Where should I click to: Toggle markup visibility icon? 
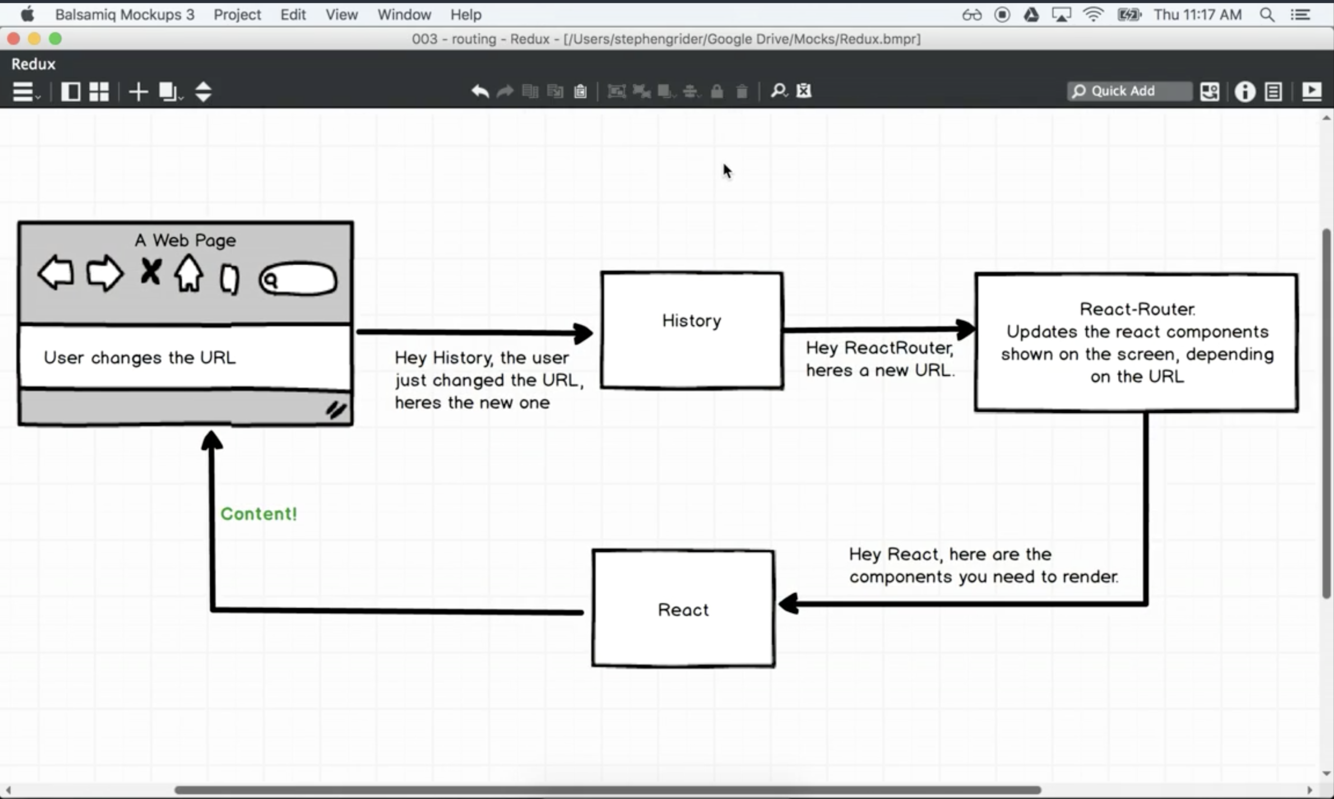pos(804,91)
